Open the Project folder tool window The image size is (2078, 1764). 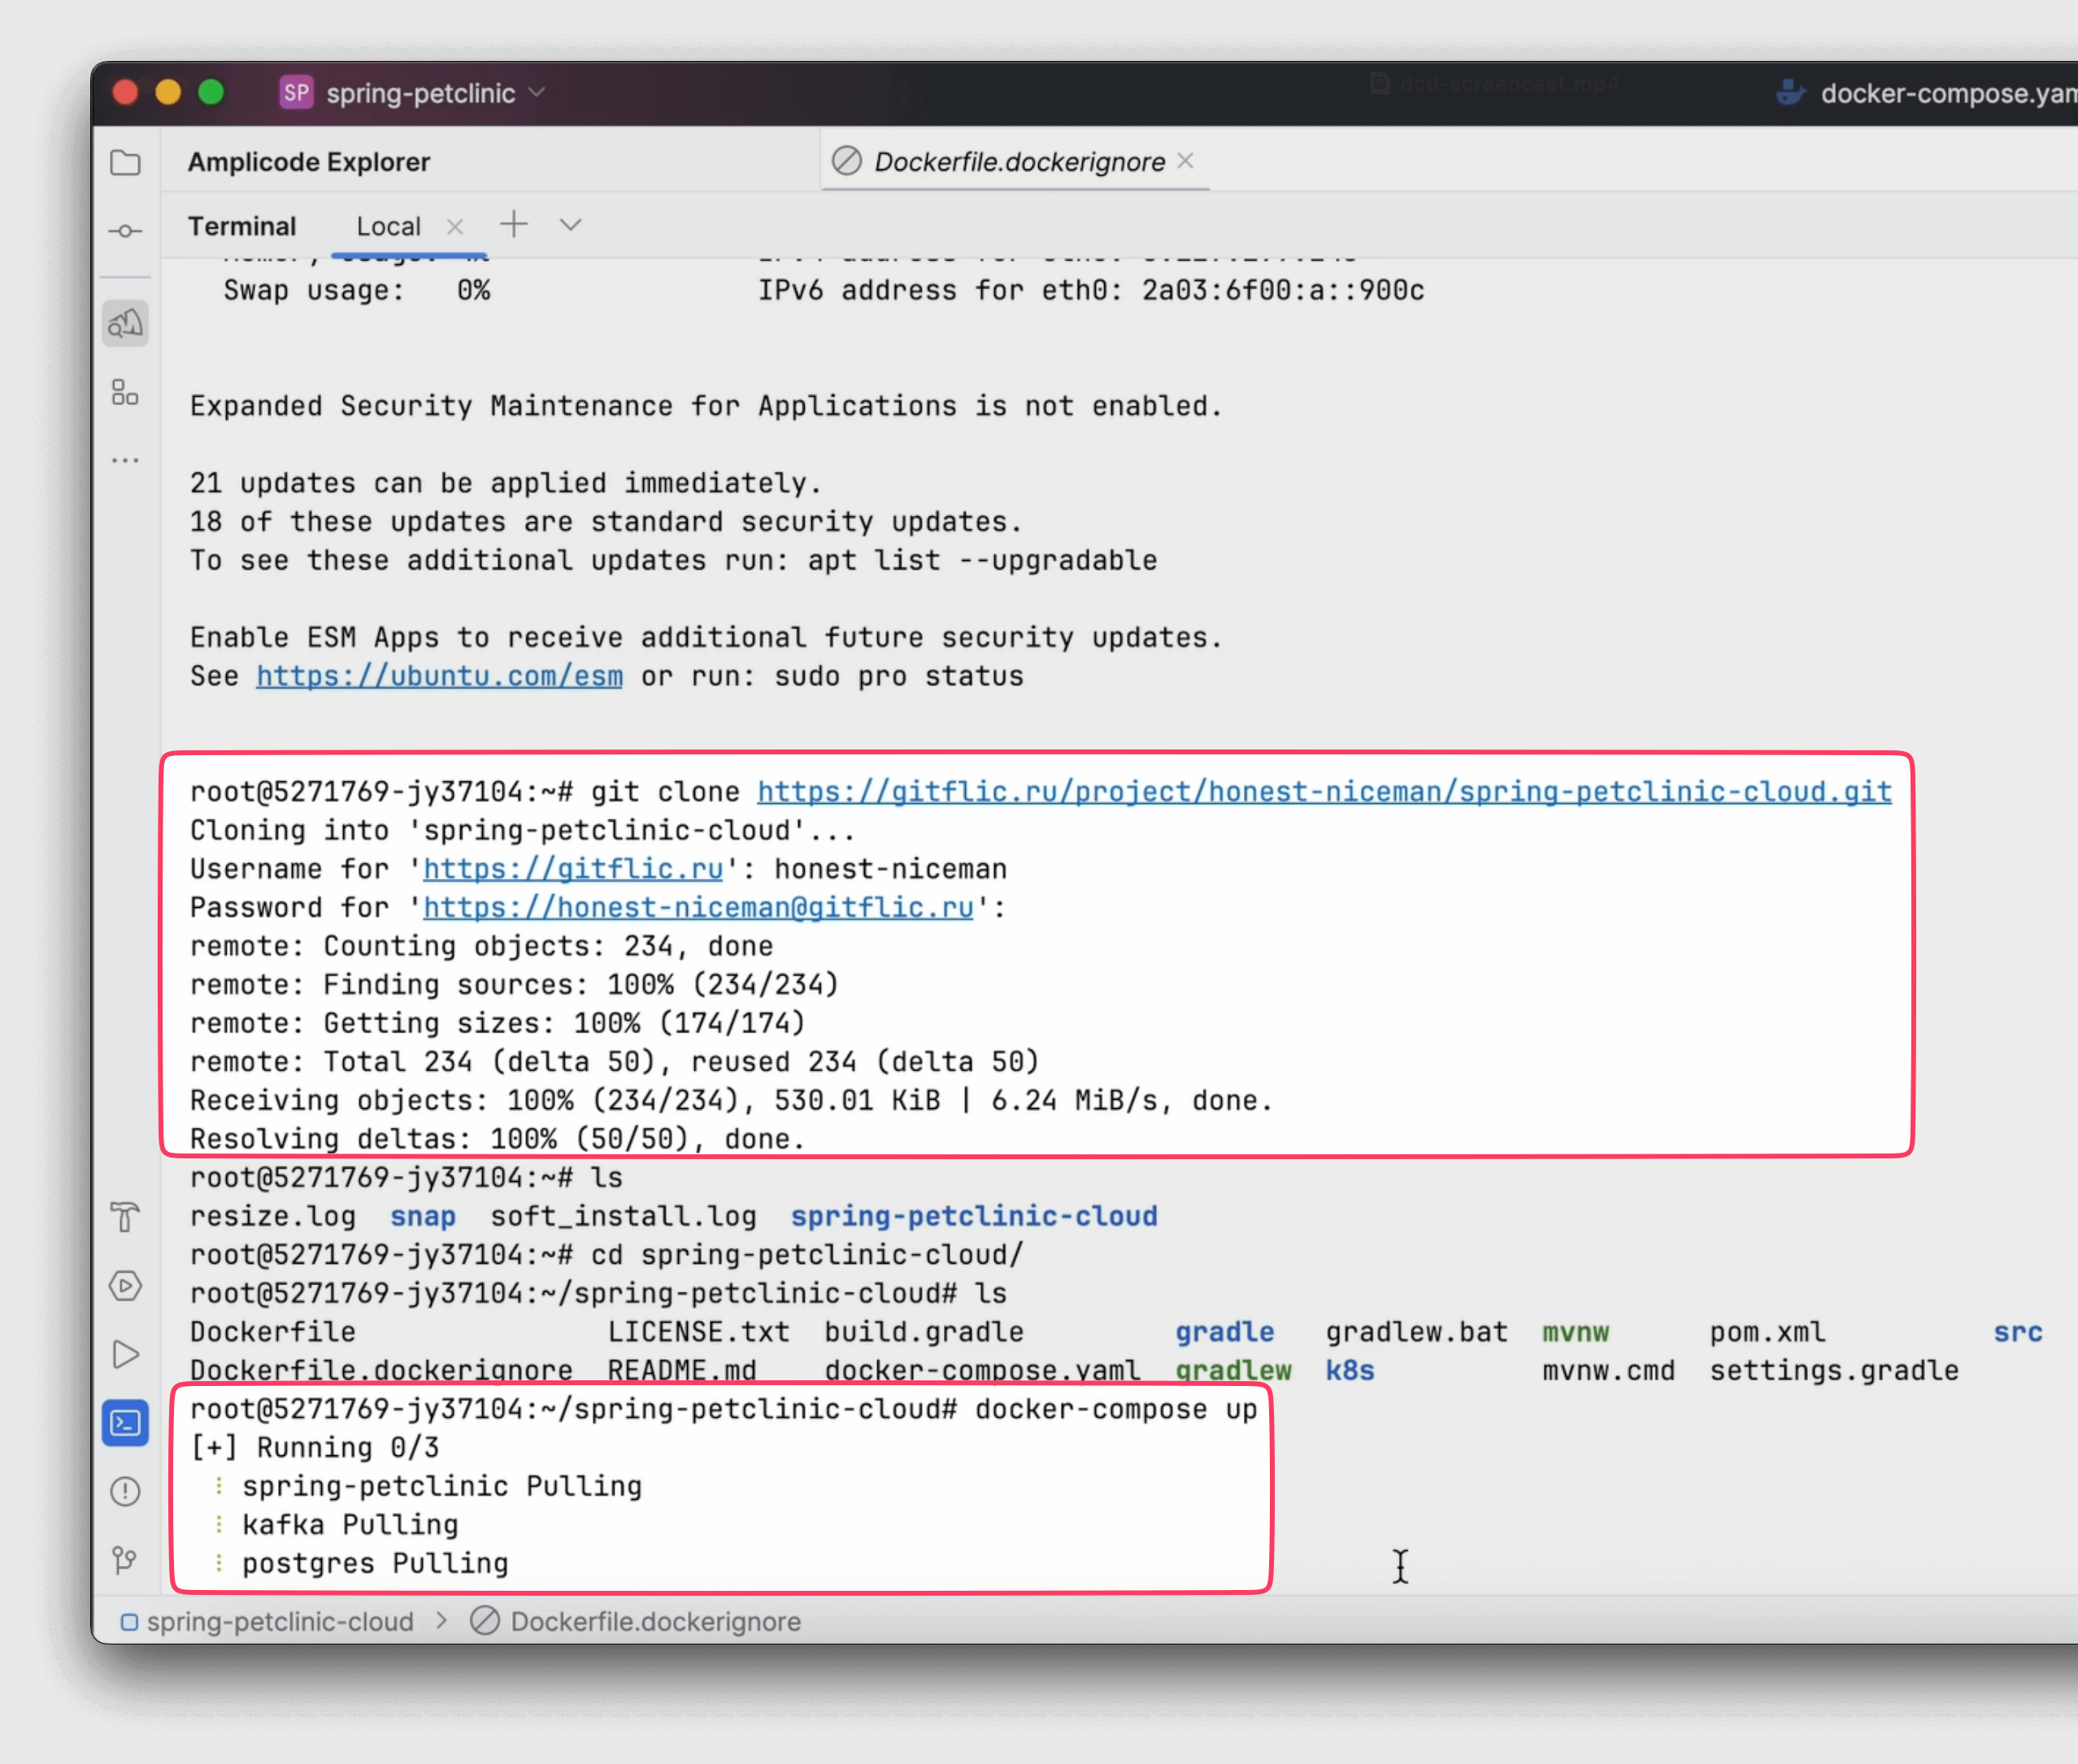125,162
